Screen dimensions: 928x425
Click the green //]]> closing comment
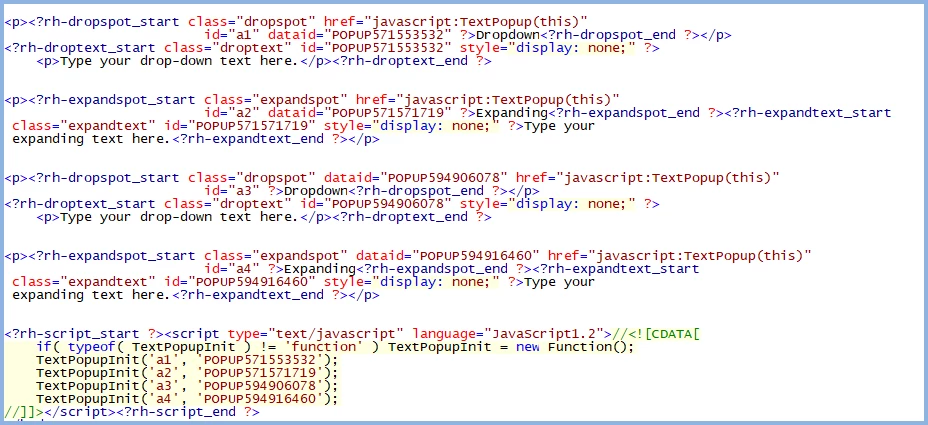pyautogui.click(x=24, y=412)
